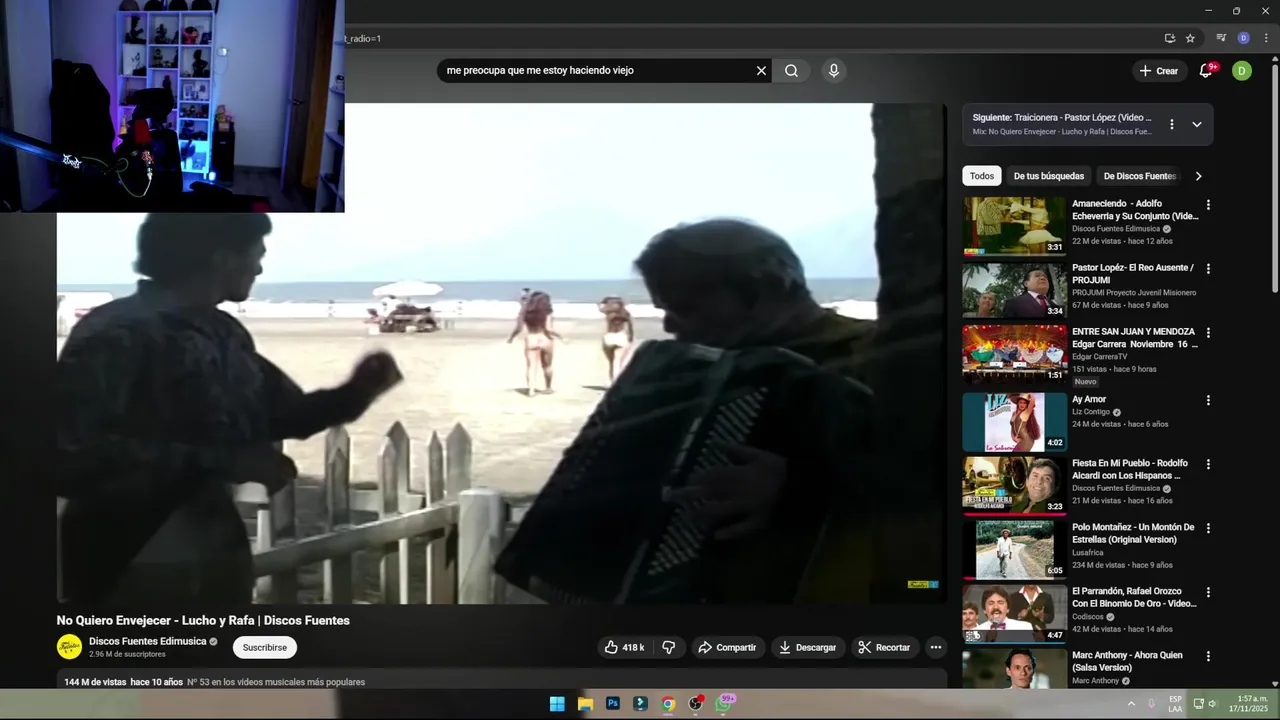Open Edgar CarreraTV channel name
This screenshot has height=720, width=1280.
pos(1099,357)
